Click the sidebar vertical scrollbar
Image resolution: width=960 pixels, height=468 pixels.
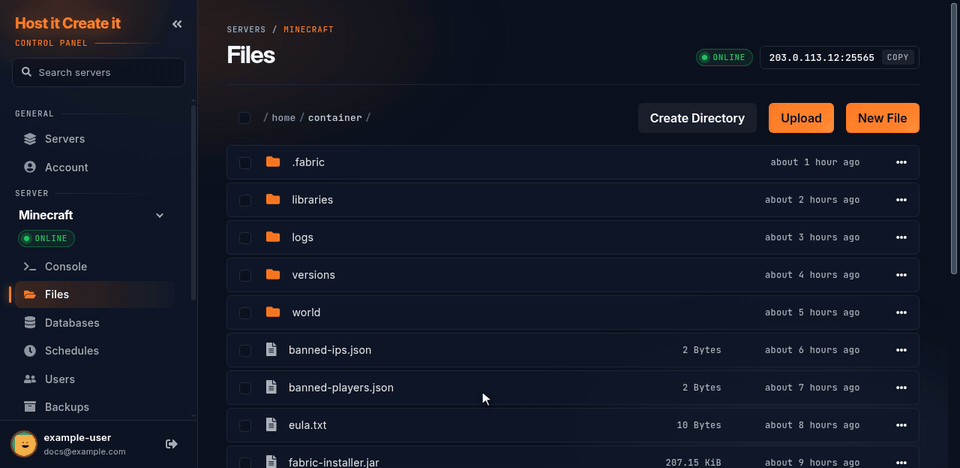click(x=193, y=202)
